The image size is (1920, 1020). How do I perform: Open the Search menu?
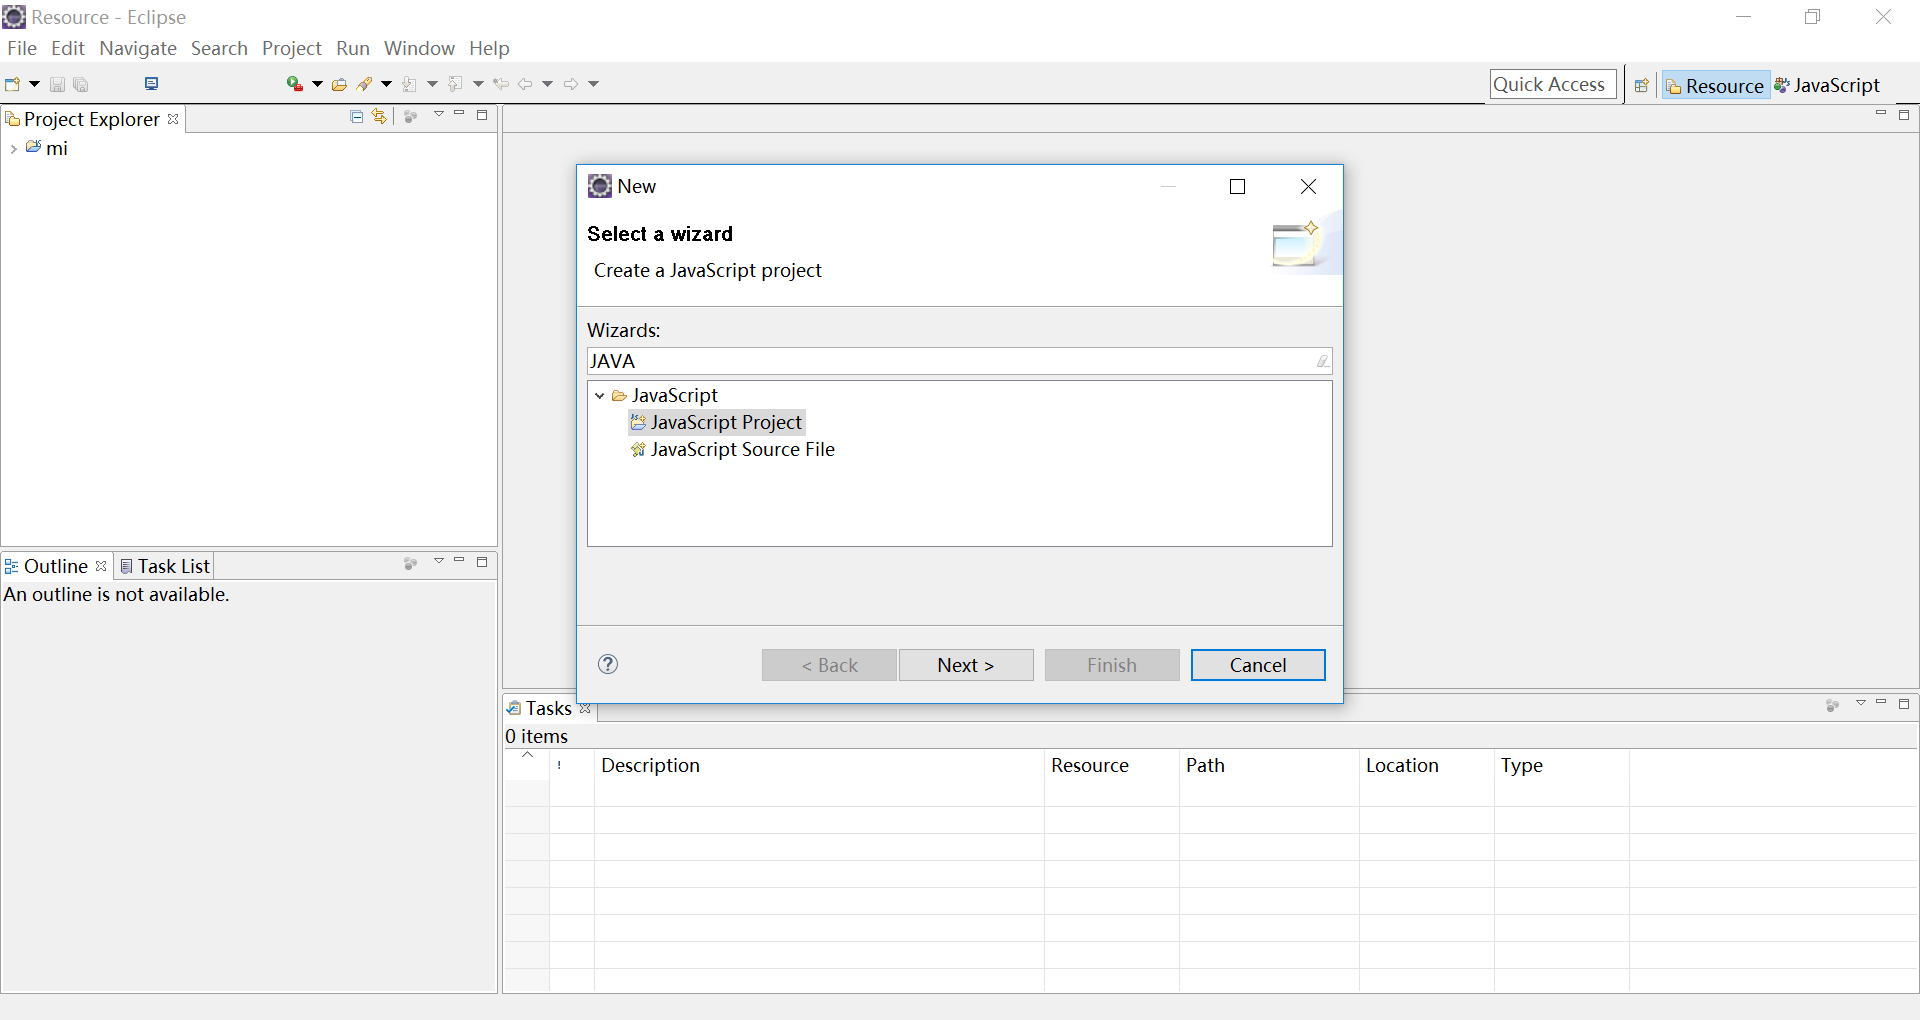pyautogui.click(x=219, y=48)
